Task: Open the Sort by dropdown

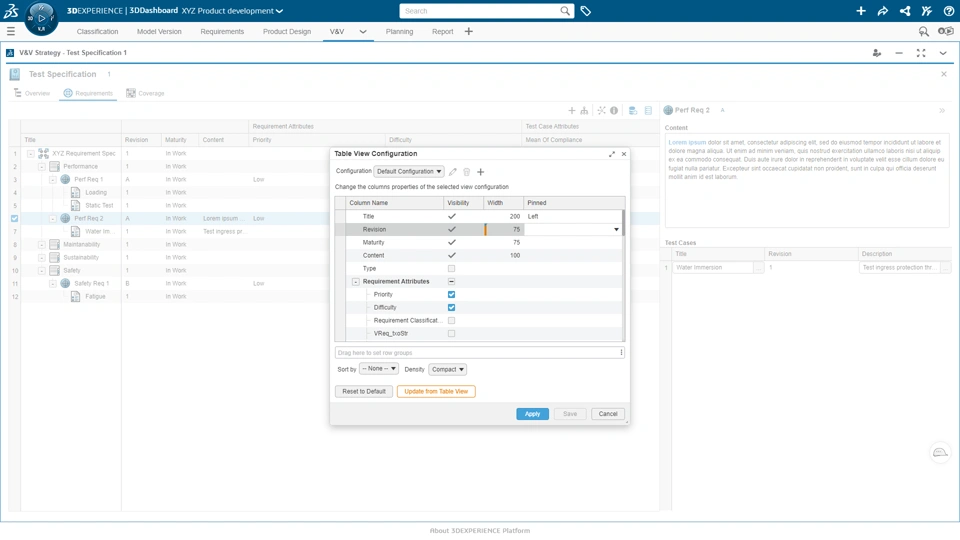Action: pos(378,369)
